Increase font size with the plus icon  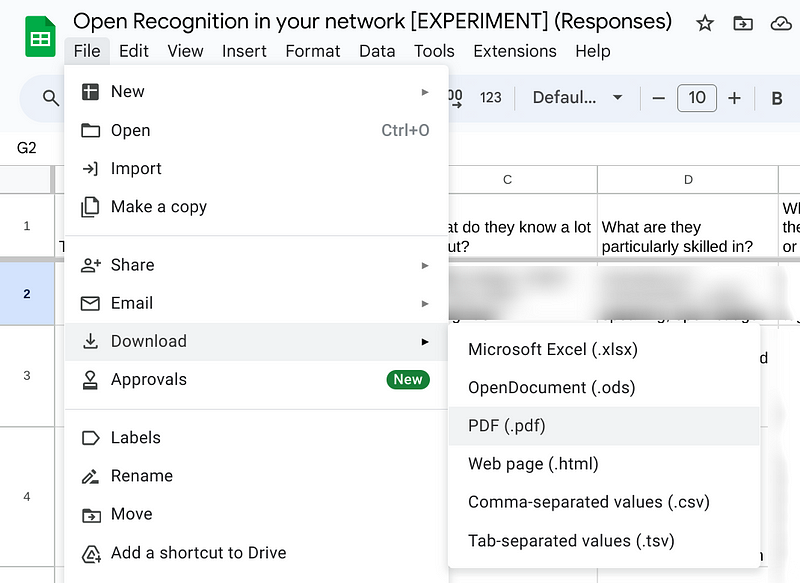click(732, 98)
